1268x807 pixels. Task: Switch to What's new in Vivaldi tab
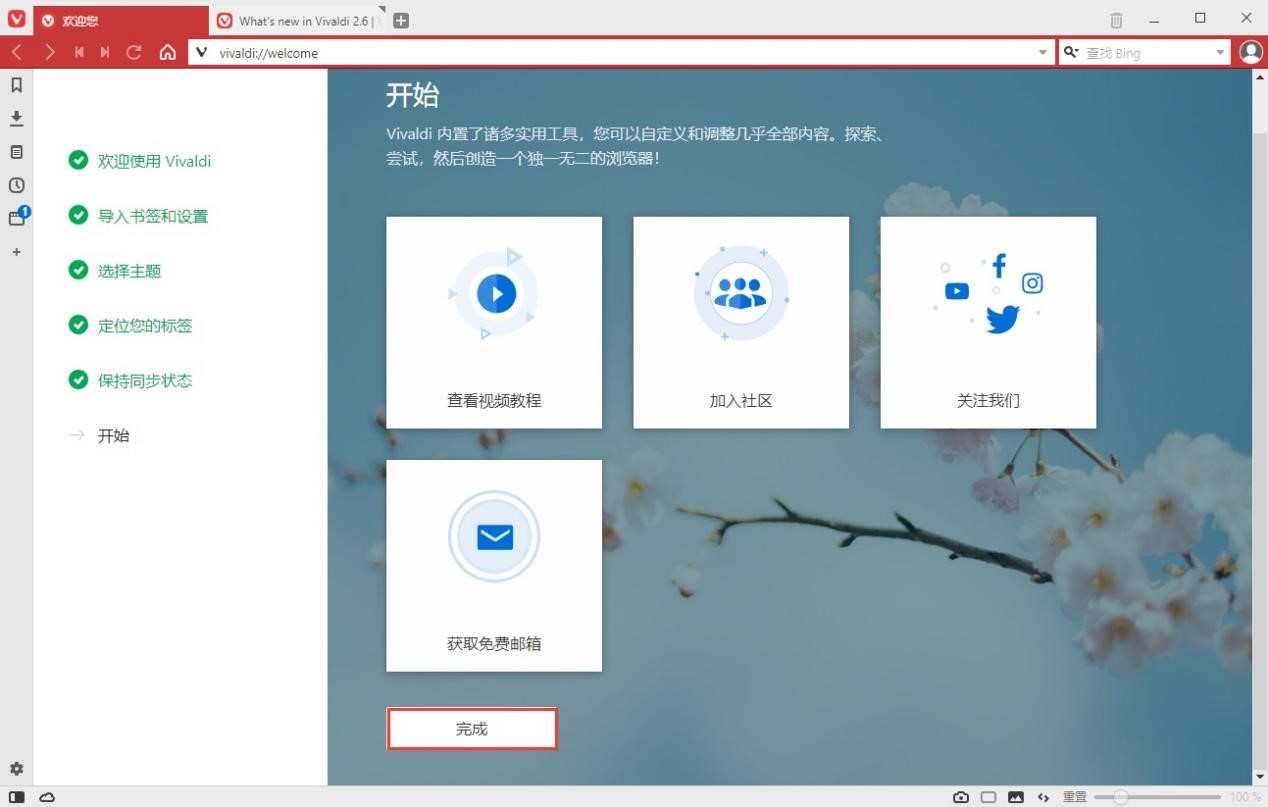(x=297, y=21)
